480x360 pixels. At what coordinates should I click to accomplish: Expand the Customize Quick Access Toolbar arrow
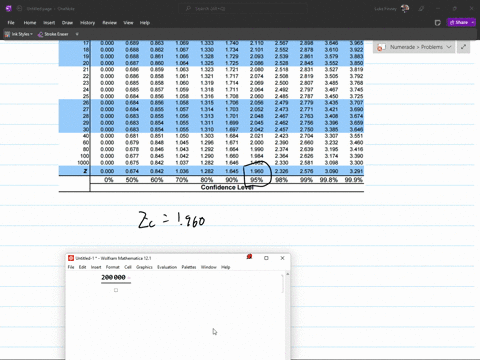77,34
